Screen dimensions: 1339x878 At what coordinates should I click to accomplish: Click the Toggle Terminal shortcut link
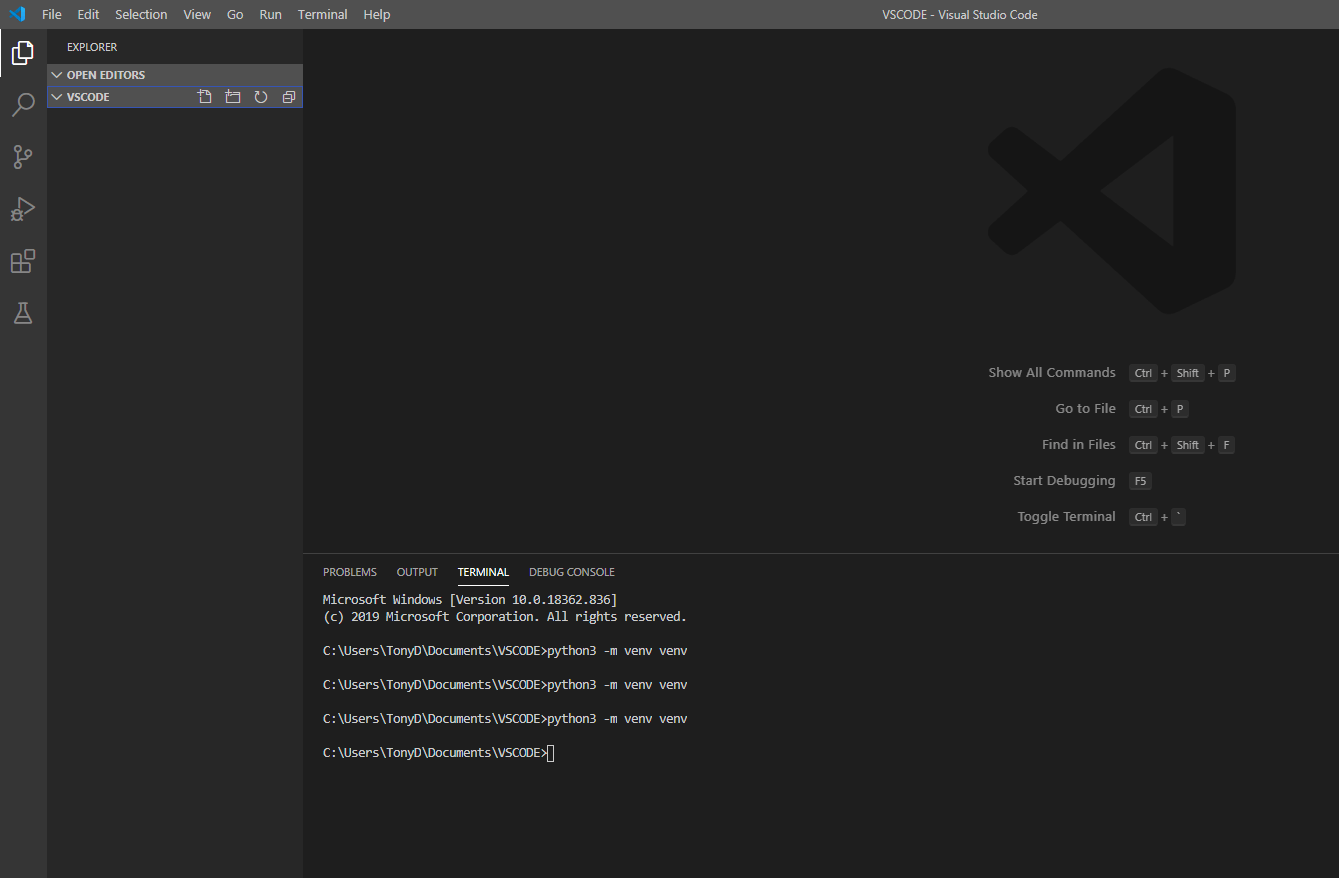[1065, 516]
